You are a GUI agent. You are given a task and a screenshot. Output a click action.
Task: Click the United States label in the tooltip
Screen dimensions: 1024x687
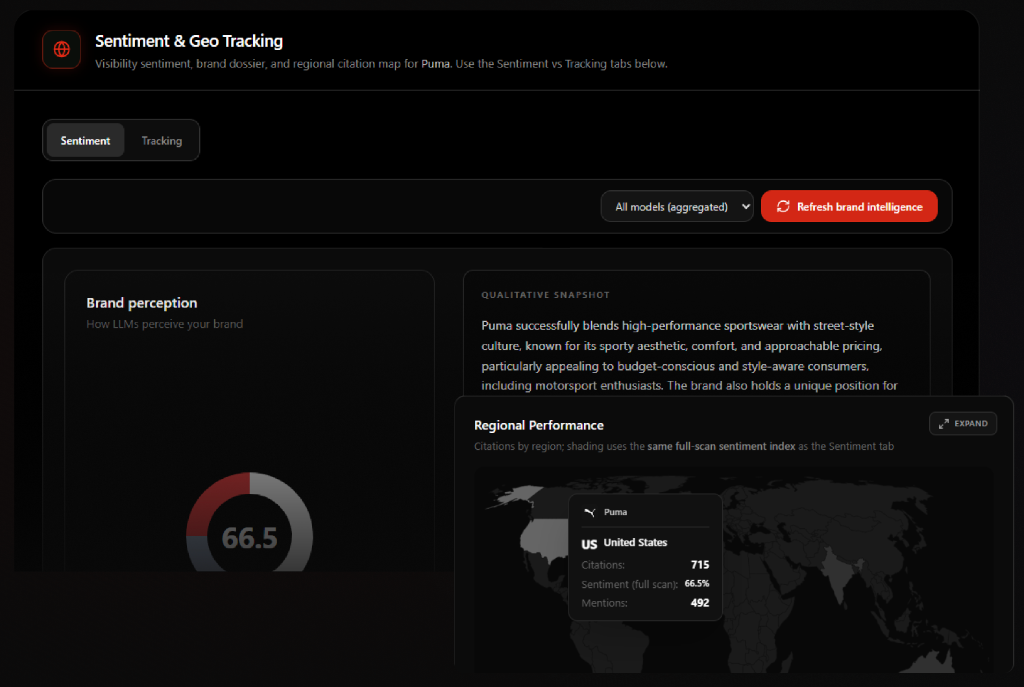(635, 542)
